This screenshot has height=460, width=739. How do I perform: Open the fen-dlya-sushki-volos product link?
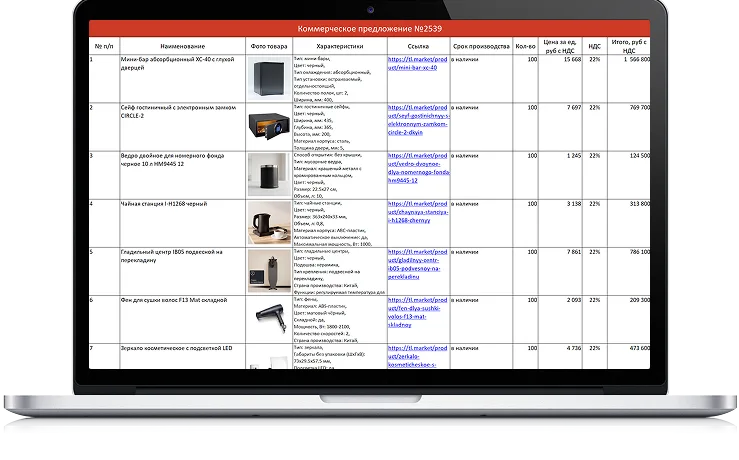click(418, 312)
